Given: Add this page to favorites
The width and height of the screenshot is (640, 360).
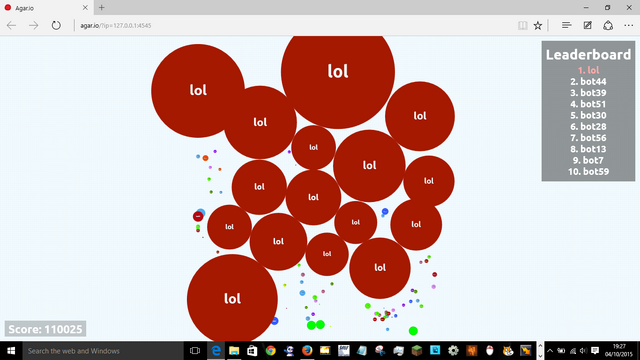Looking at the screenshot, I should pos(538,25).
